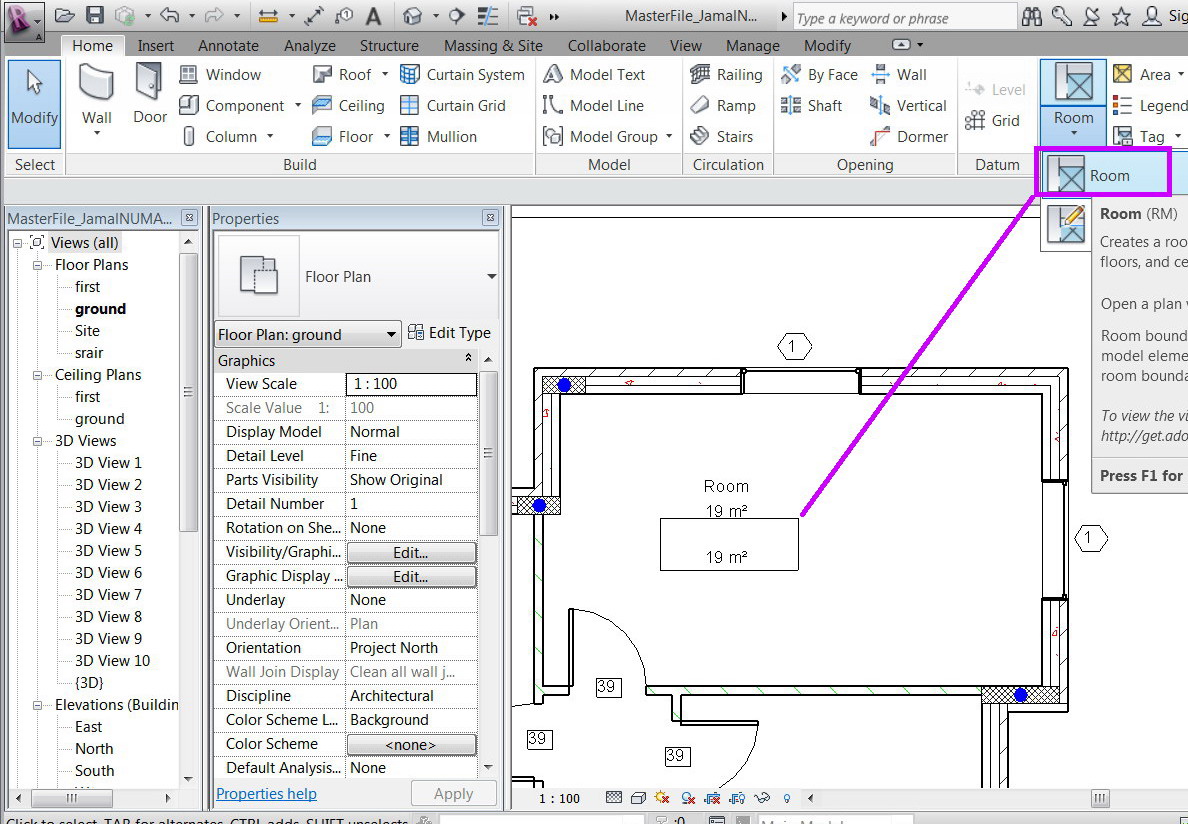Open the Default 3D View from quick access toolbar
1188x824 pixels.
tap(413, 16)
